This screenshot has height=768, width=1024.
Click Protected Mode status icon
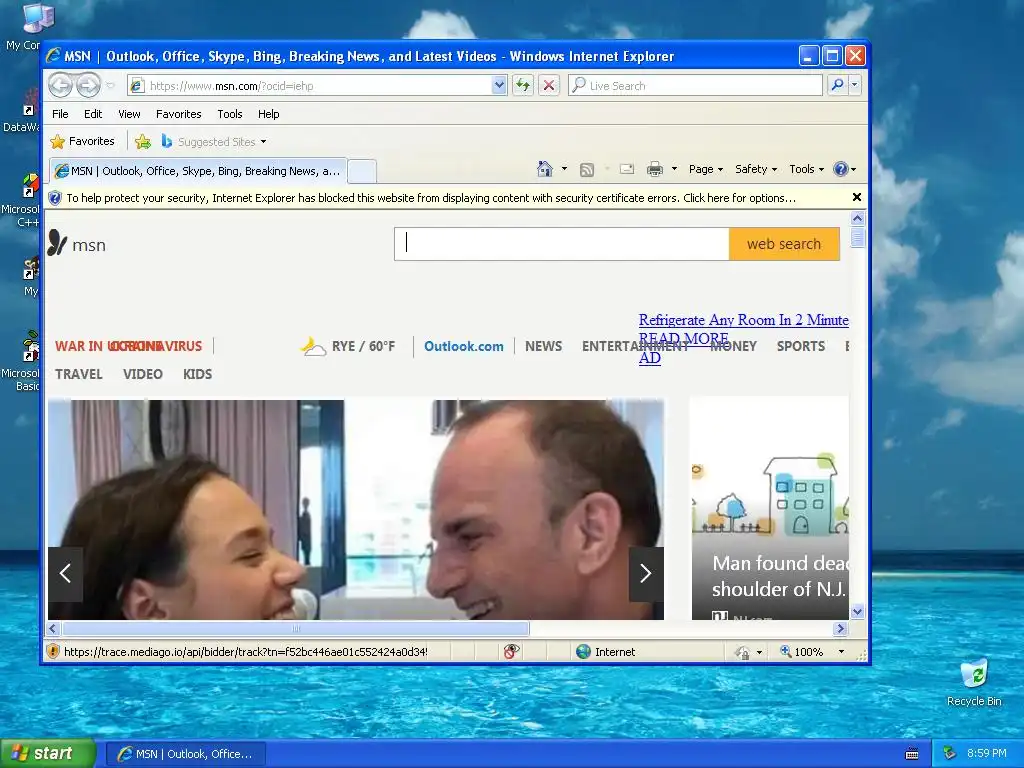click(743, 652)
